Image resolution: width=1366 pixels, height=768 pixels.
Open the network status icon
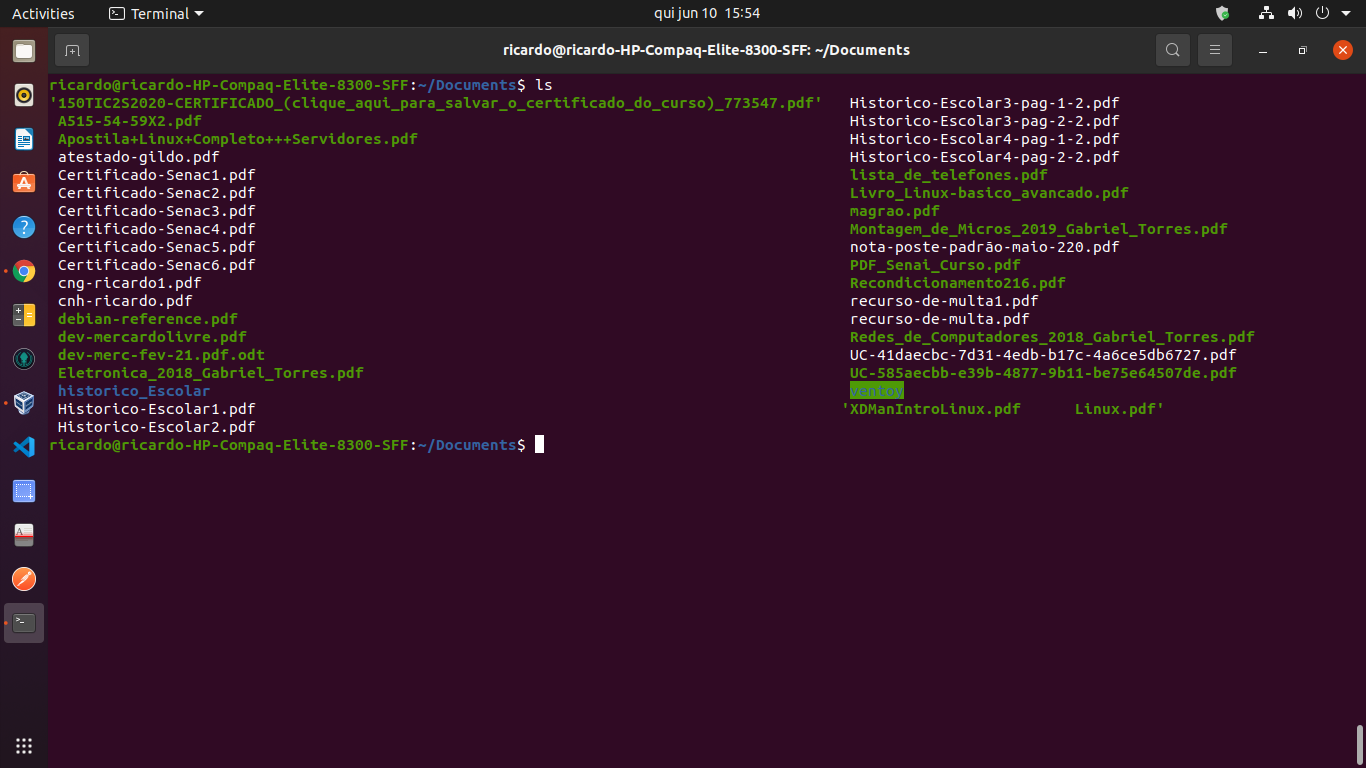click(1267, 13)
